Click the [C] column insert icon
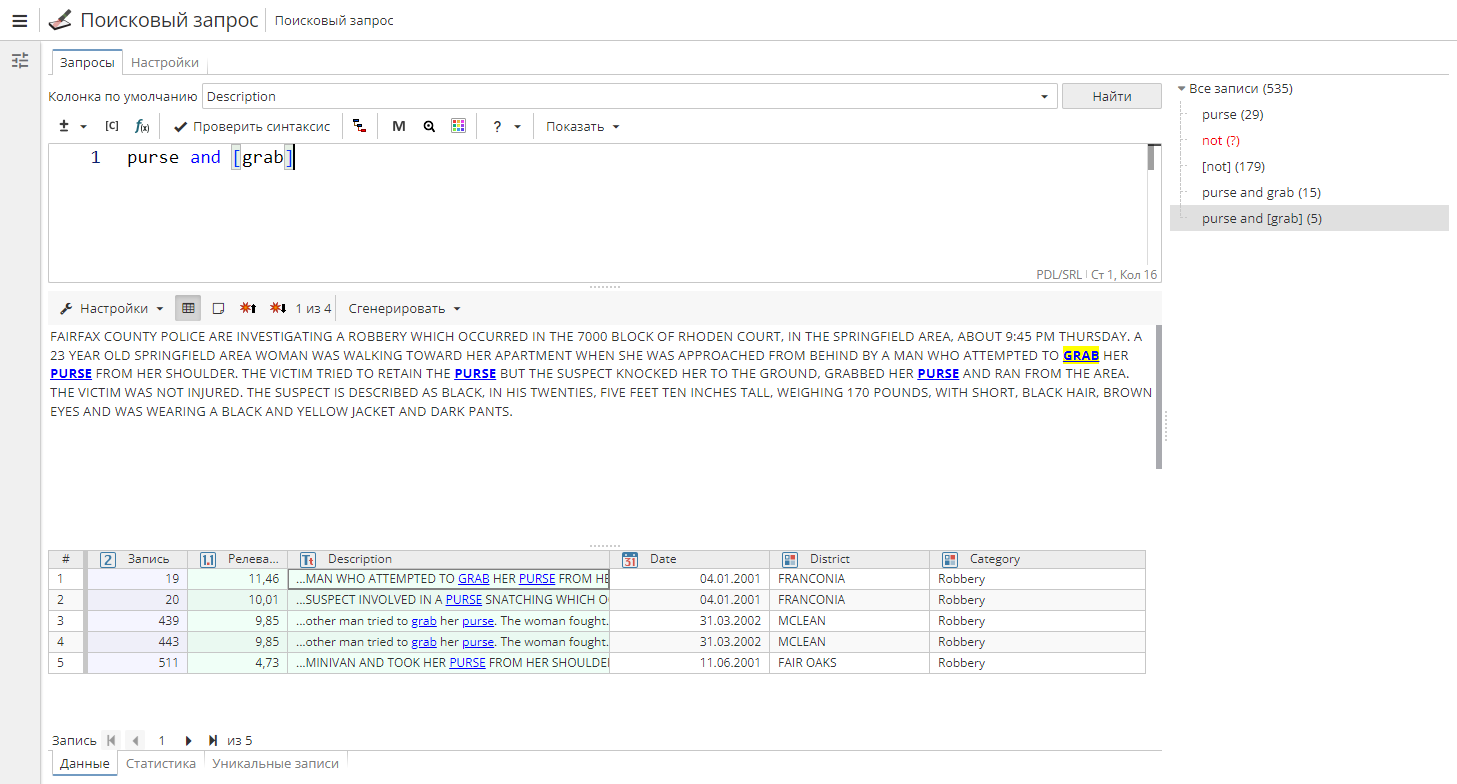The height and width of the screenshot is (784, 1457). 111,126
